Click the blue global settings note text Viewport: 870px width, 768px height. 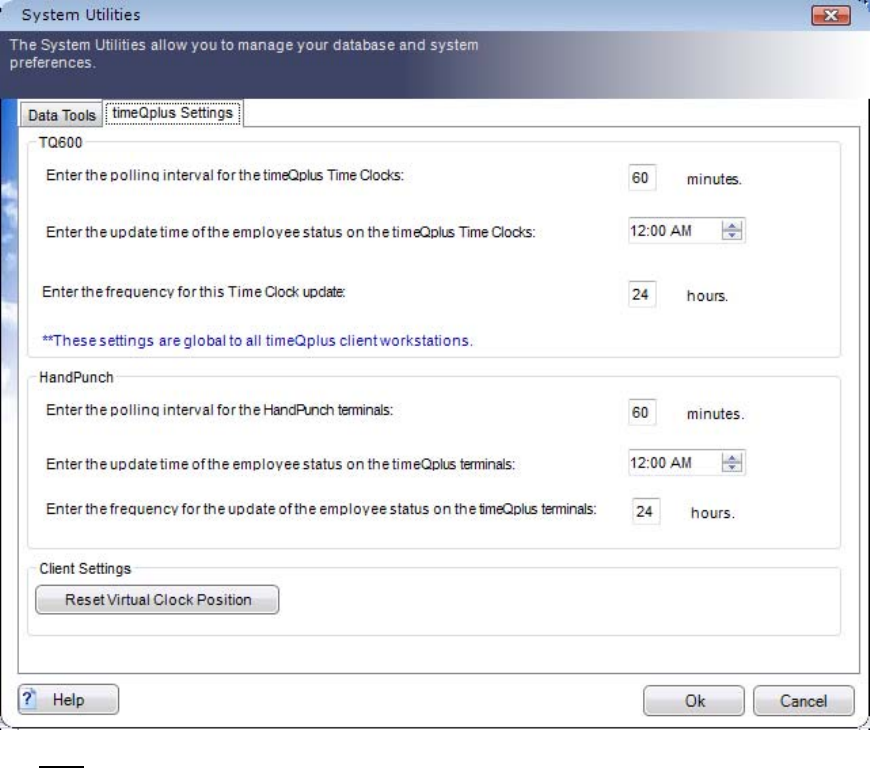257,340
